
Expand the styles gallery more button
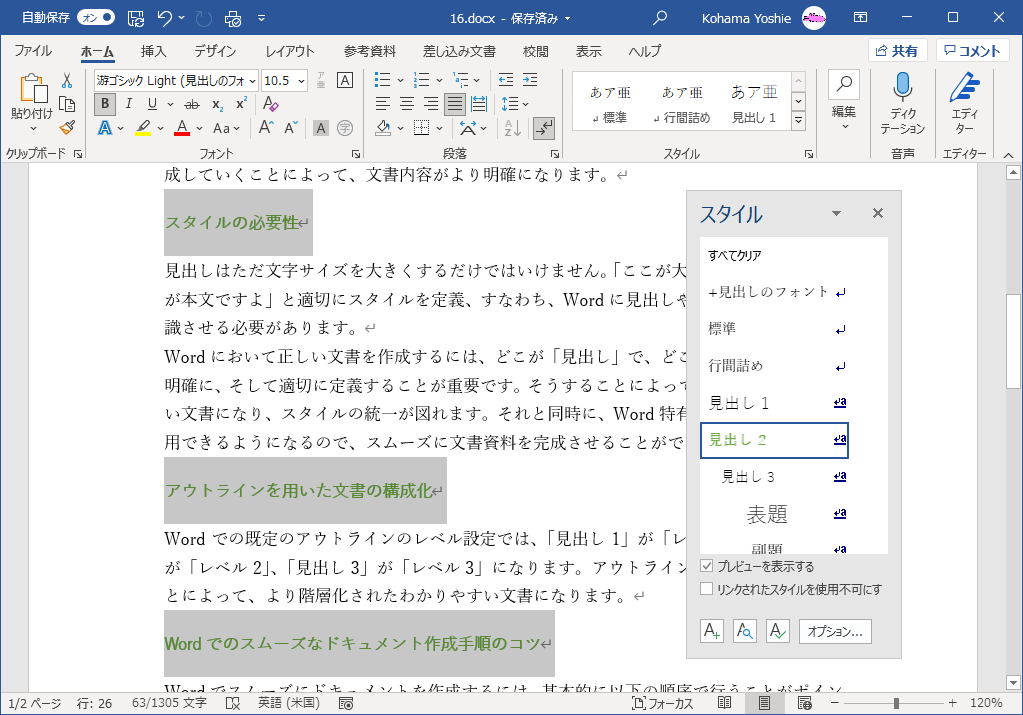[799, 121]
